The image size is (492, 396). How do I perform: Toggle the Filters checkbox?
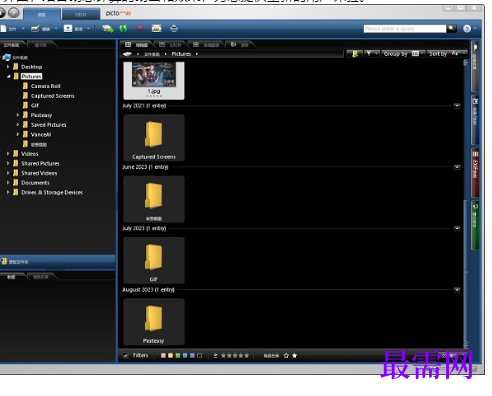click(x=125, y=356)
